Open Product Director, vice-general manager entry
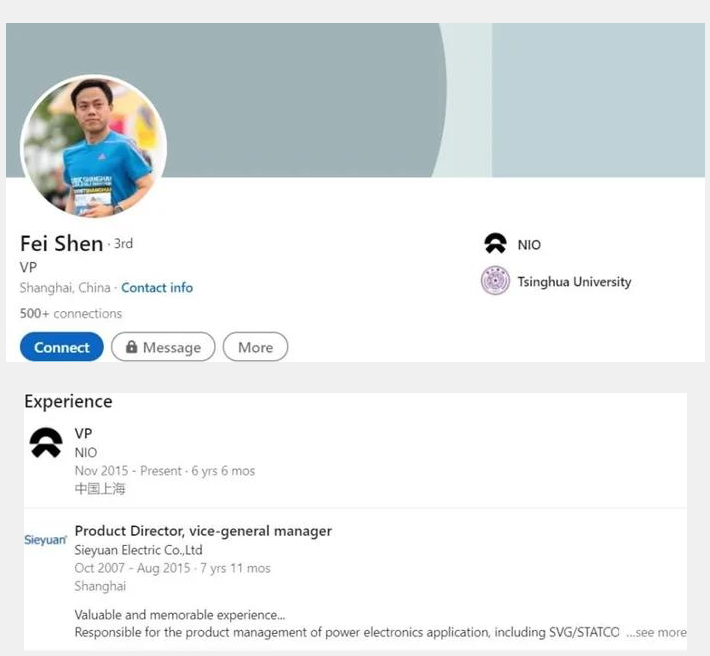The height and width of the screenshot is (656, 710). (x=203, y=531)
